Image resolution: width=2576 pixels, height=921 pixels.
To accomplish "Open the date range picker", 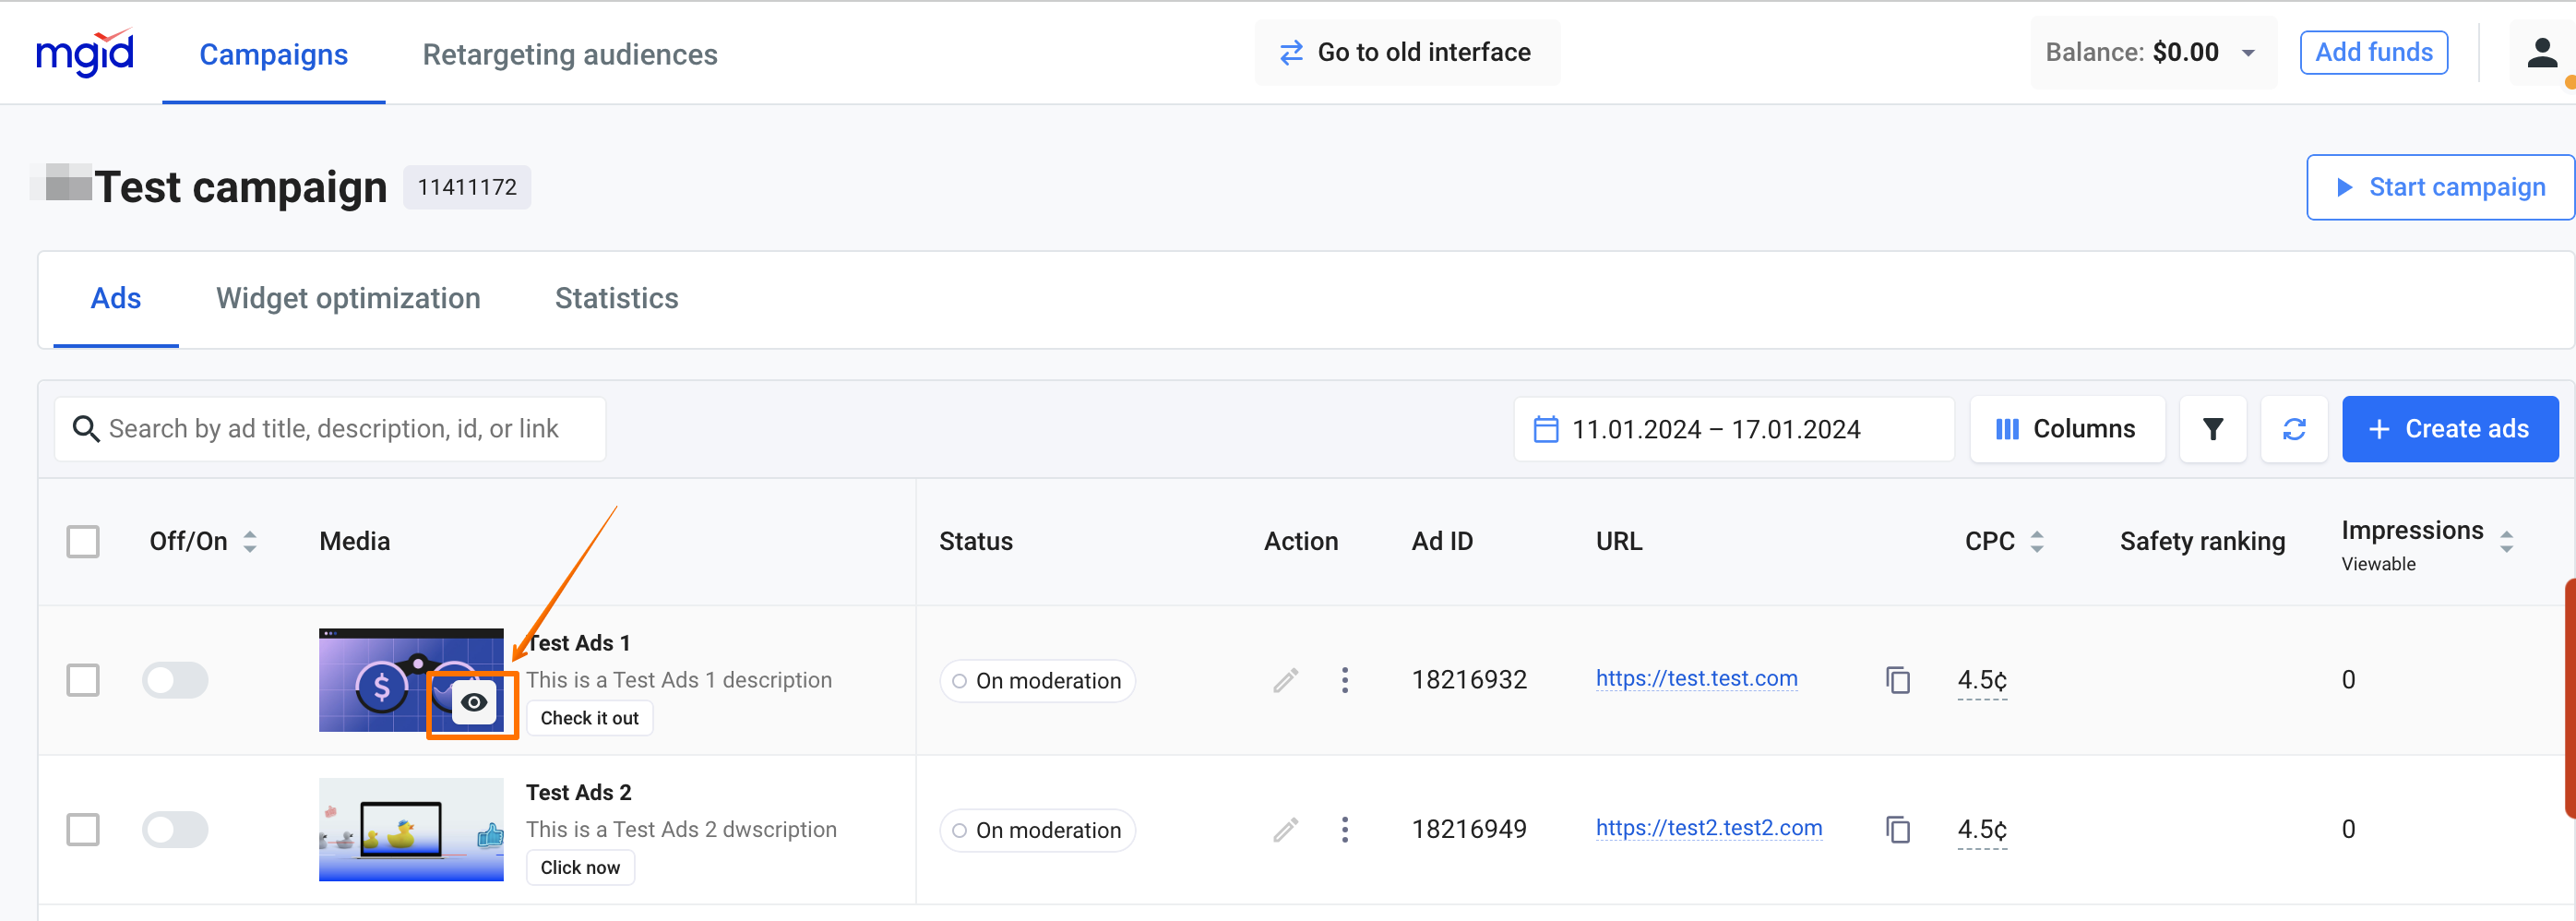I will pos(1732,429).
